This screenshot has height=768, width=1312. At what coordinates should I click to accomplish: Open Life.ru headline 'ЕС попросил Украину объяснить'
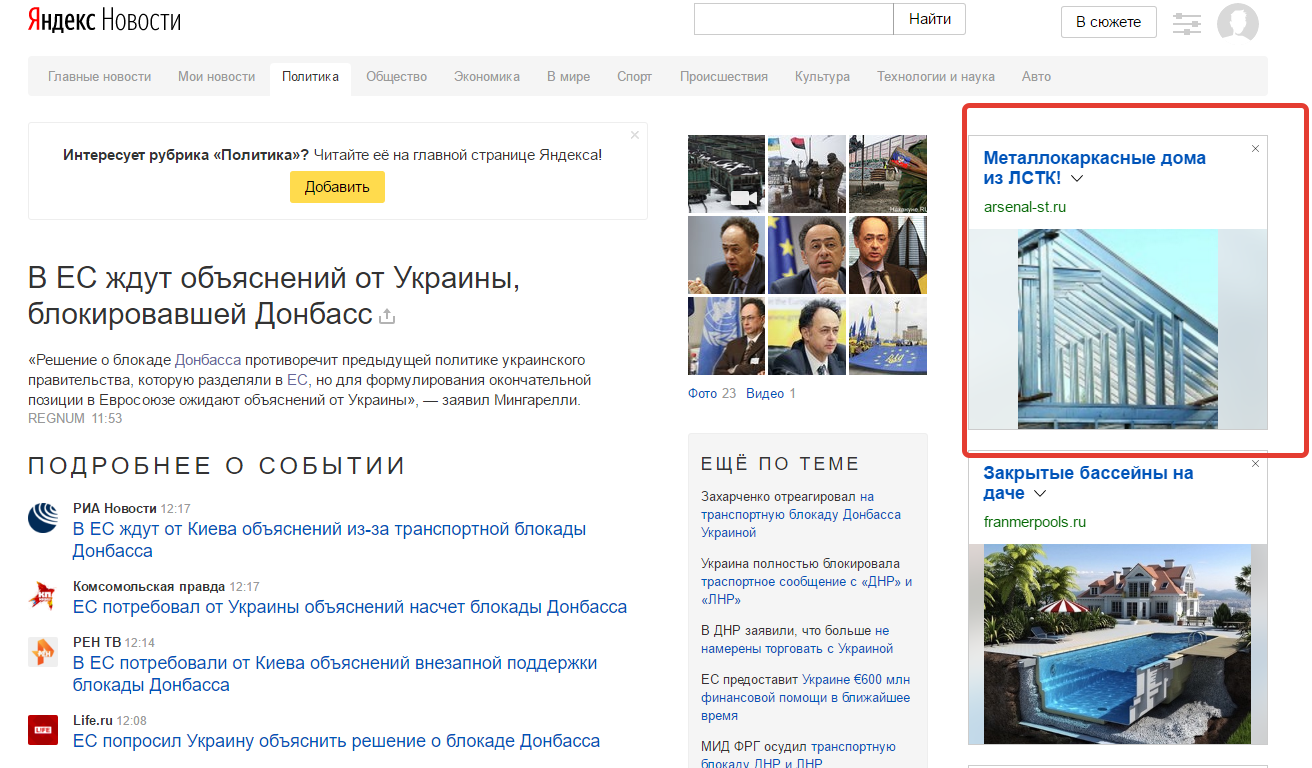click(x=336, y=741)
